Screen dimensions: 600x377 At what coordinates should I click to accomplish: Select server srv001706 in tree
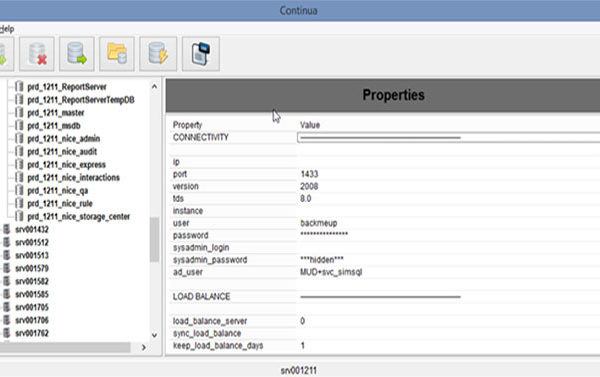click(x=32, y=320)
